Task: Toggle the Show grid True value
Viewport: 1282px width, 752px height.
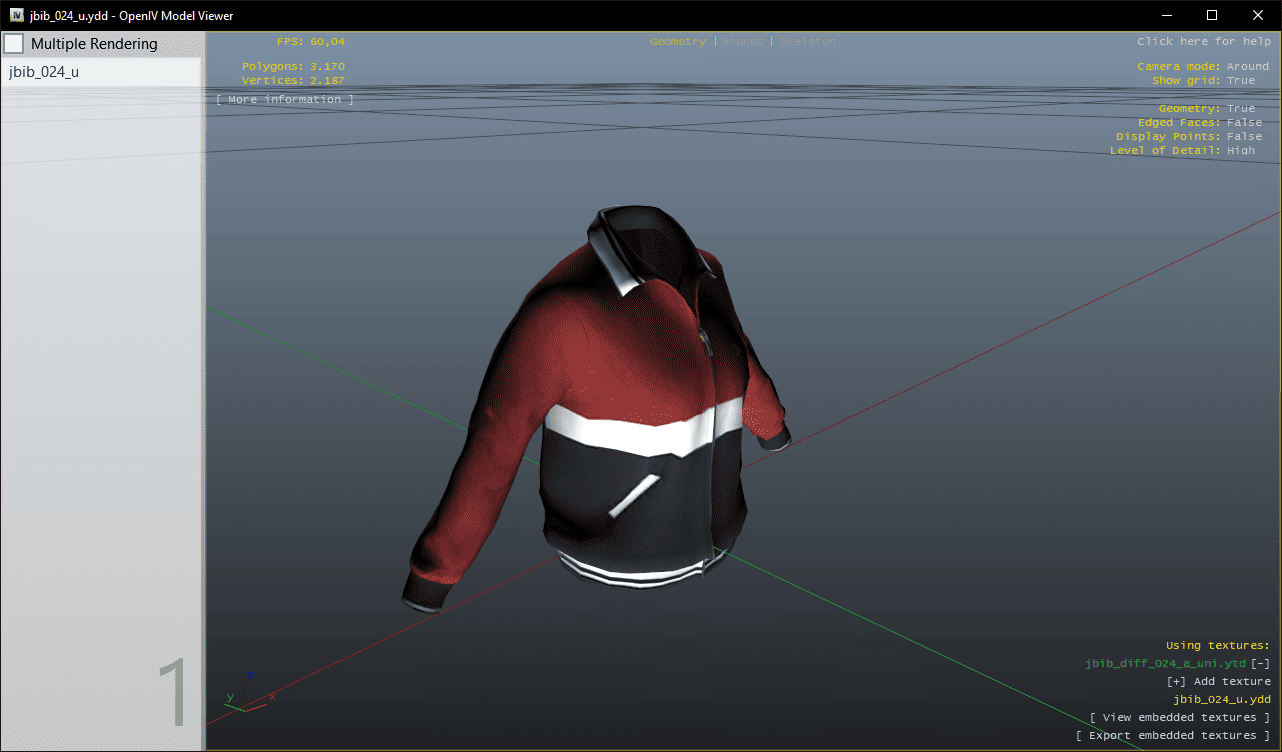Action: click(1240, 80)
